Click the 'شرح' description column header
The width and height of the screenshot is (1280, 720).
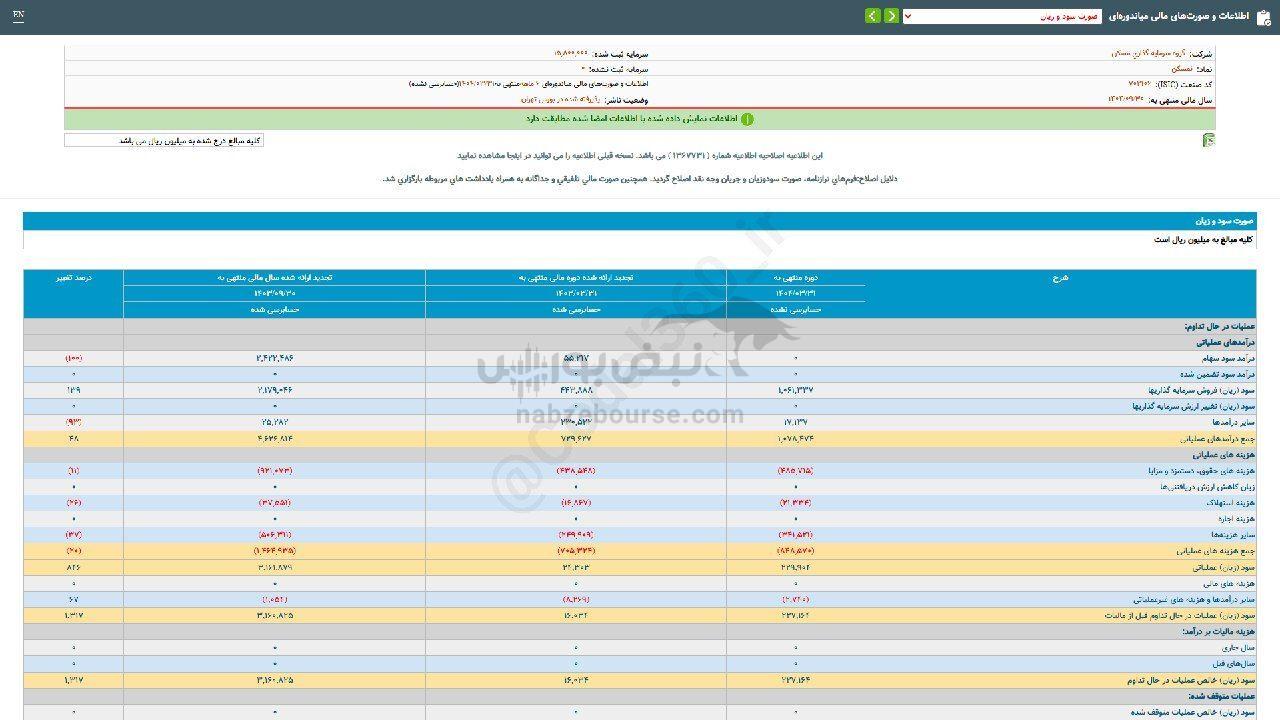pyautogui.click(x=1060, y=278)
